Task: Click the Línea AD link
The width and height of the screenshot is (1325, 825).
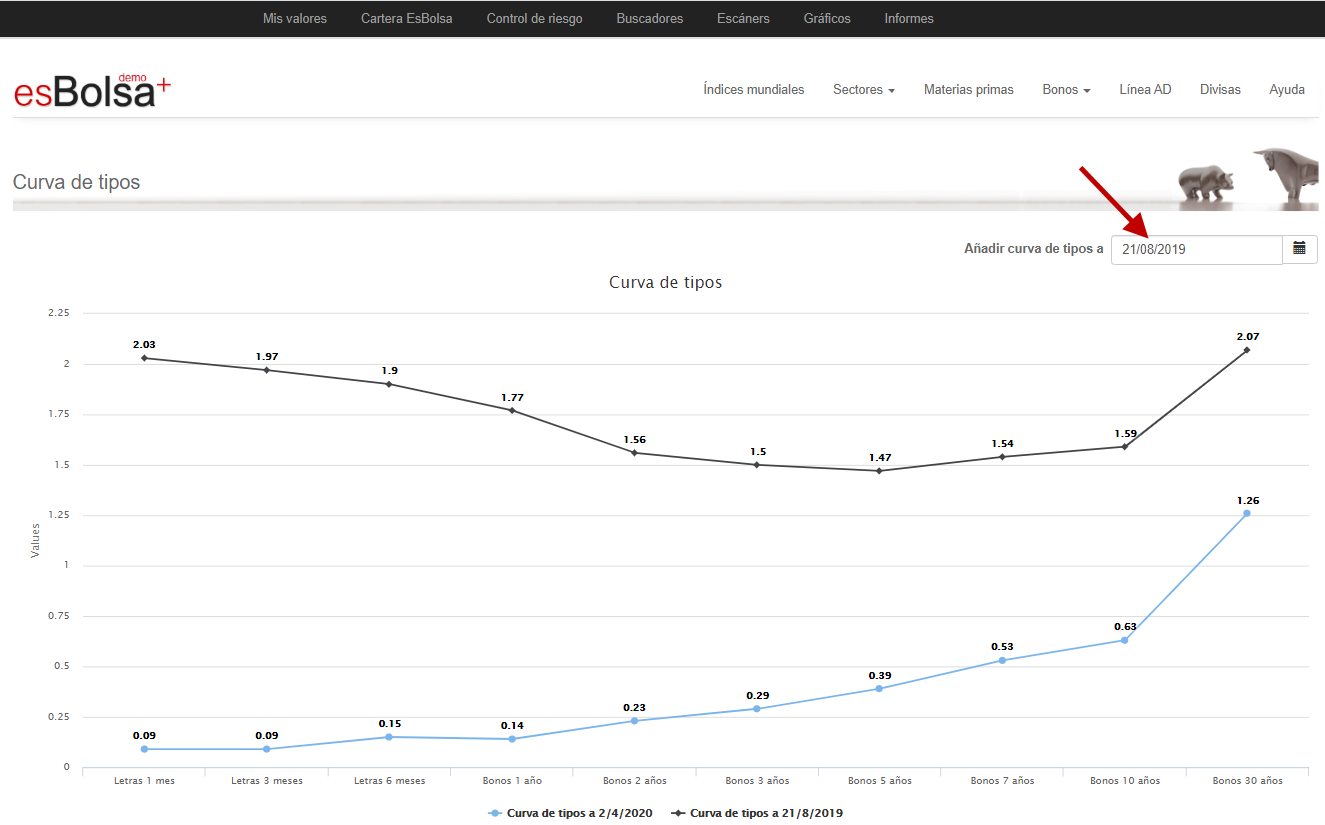Action: click(x=1145, y=90)
